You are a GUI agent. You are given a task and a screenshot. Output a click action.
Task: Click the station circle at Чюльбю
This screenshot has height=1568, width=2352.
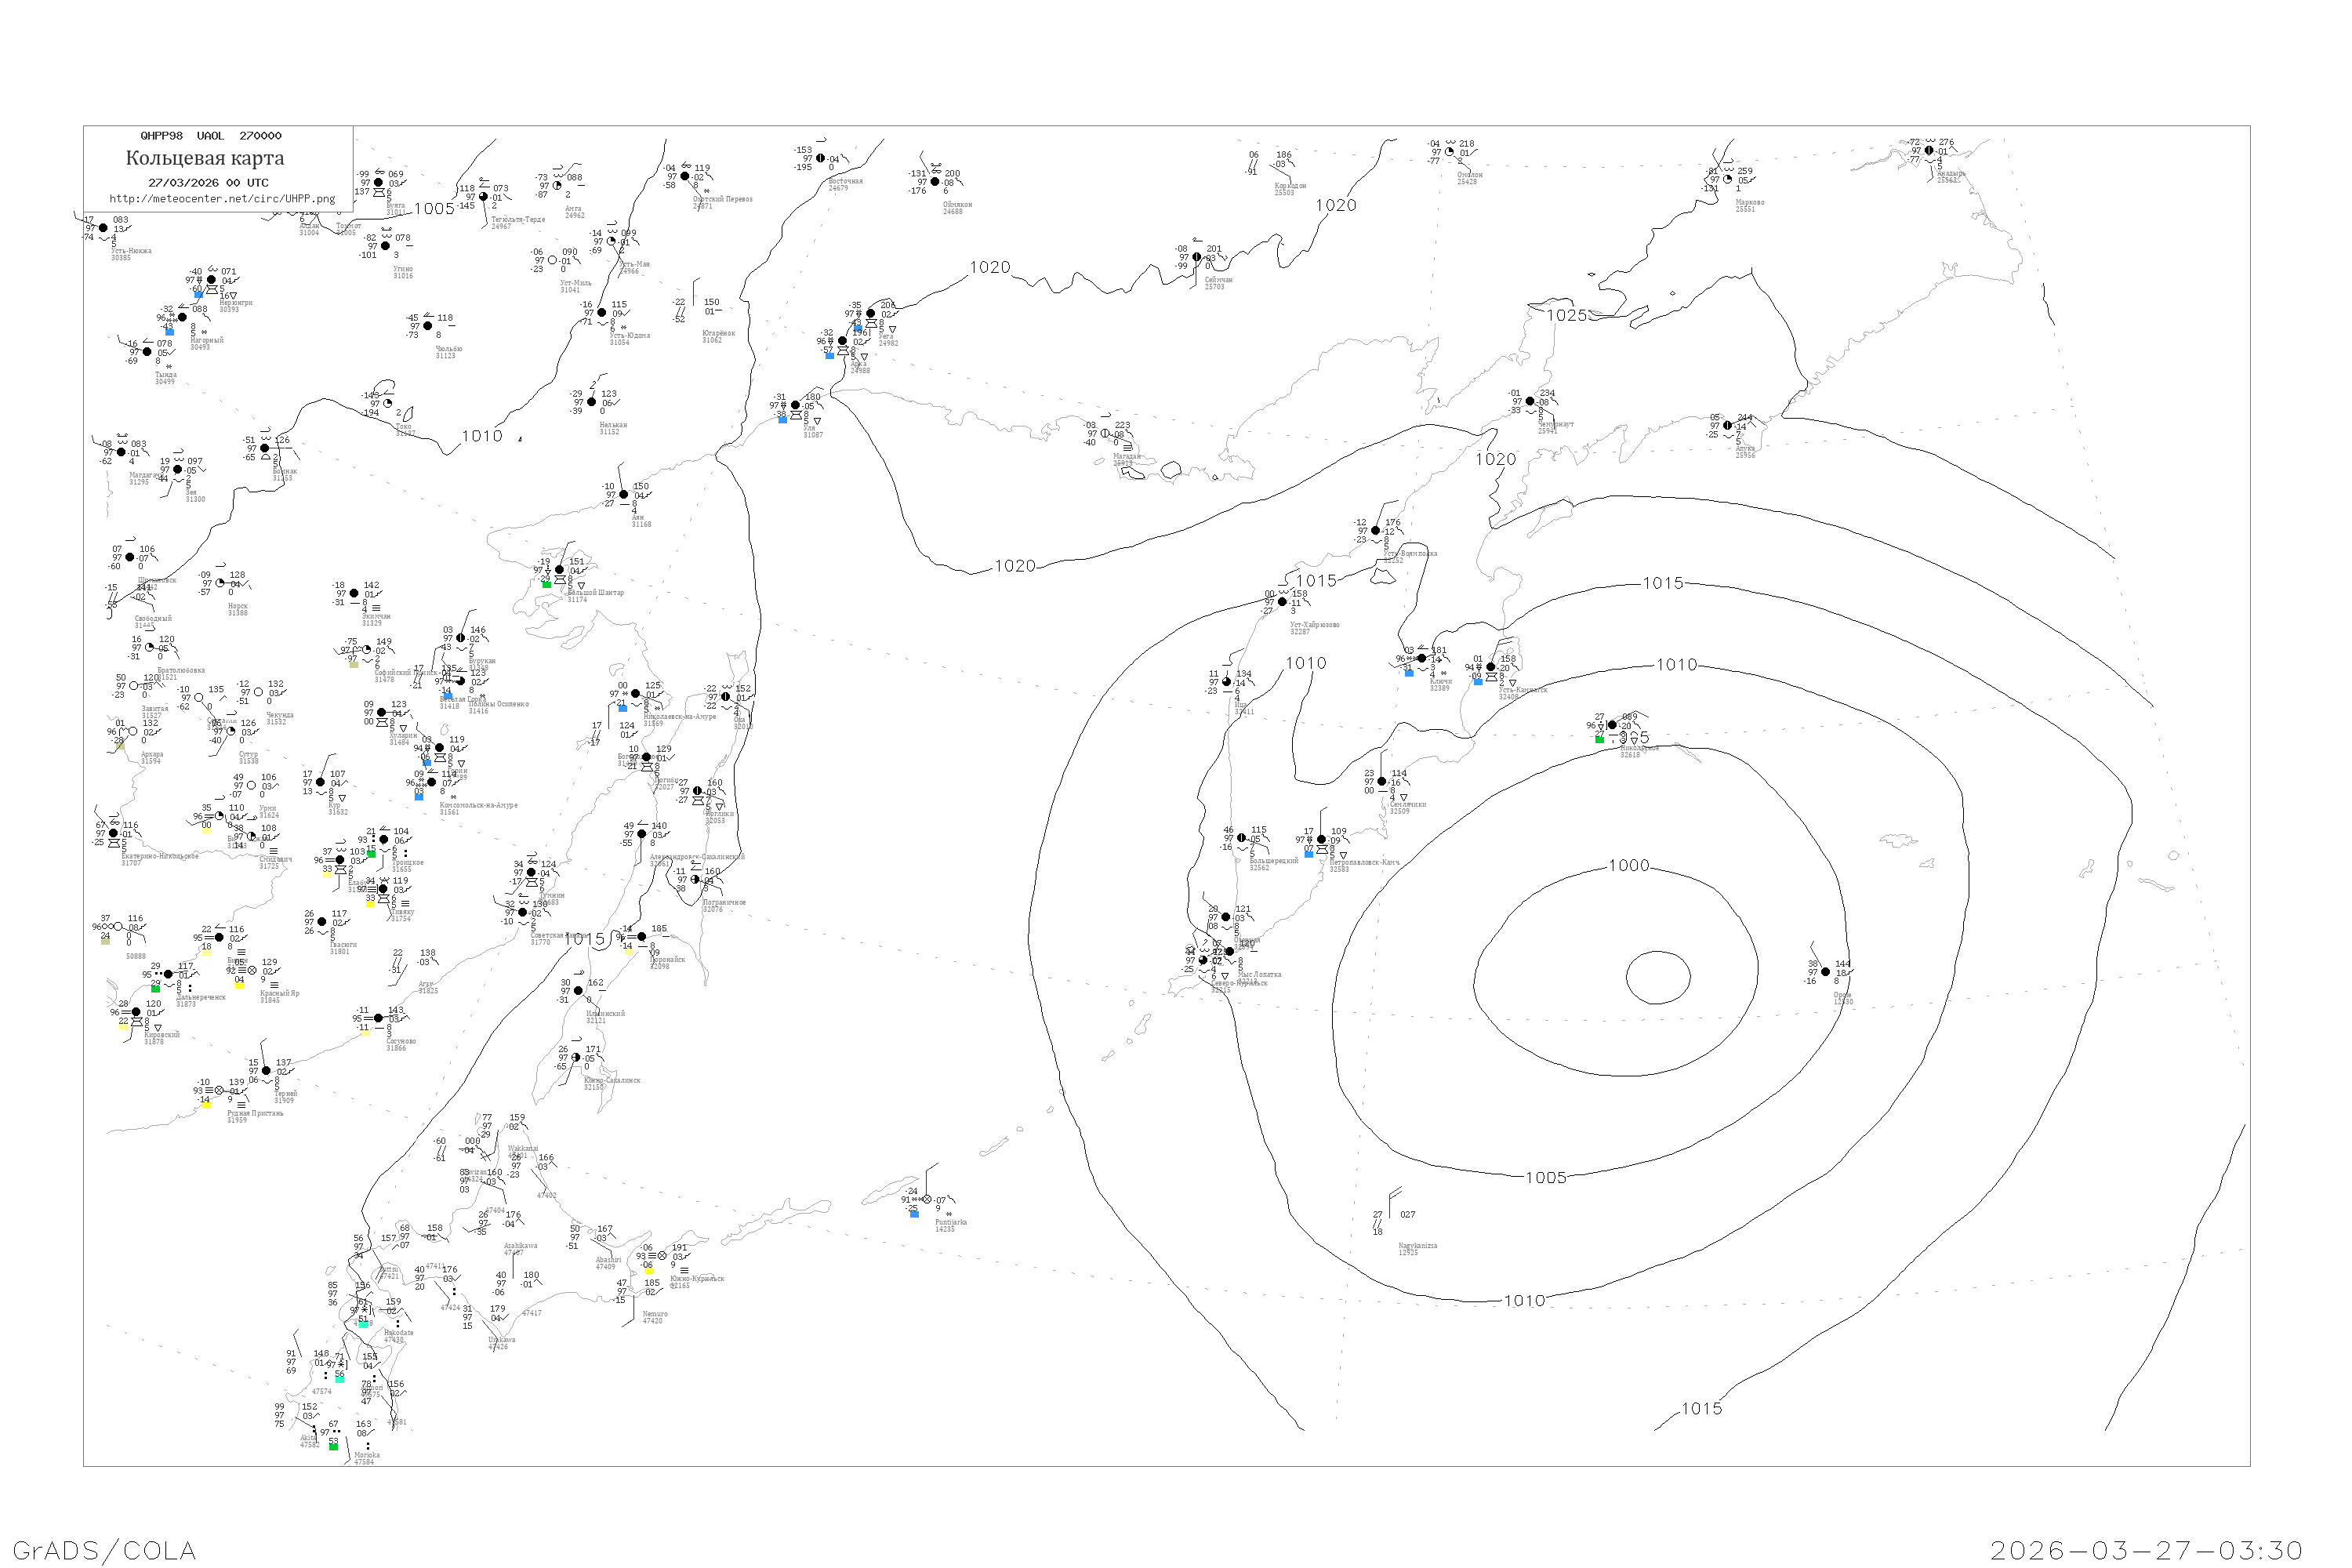coord(428,326)
